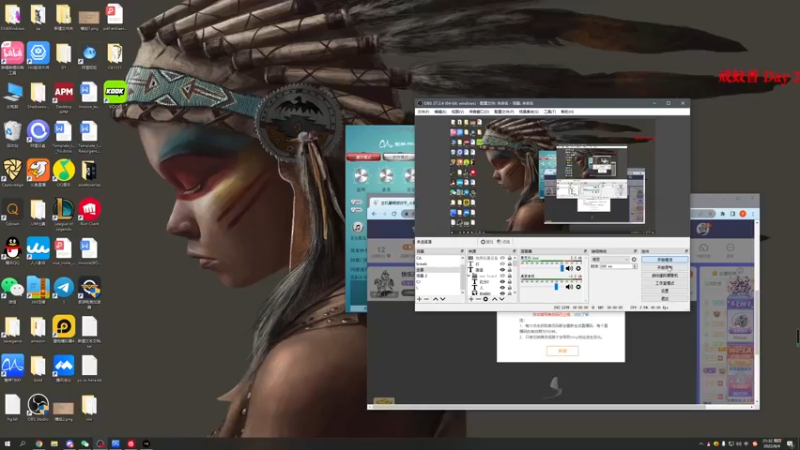
Task: Click Start Streaming (开始推流) in OBS controls
Action: [664, 260]
